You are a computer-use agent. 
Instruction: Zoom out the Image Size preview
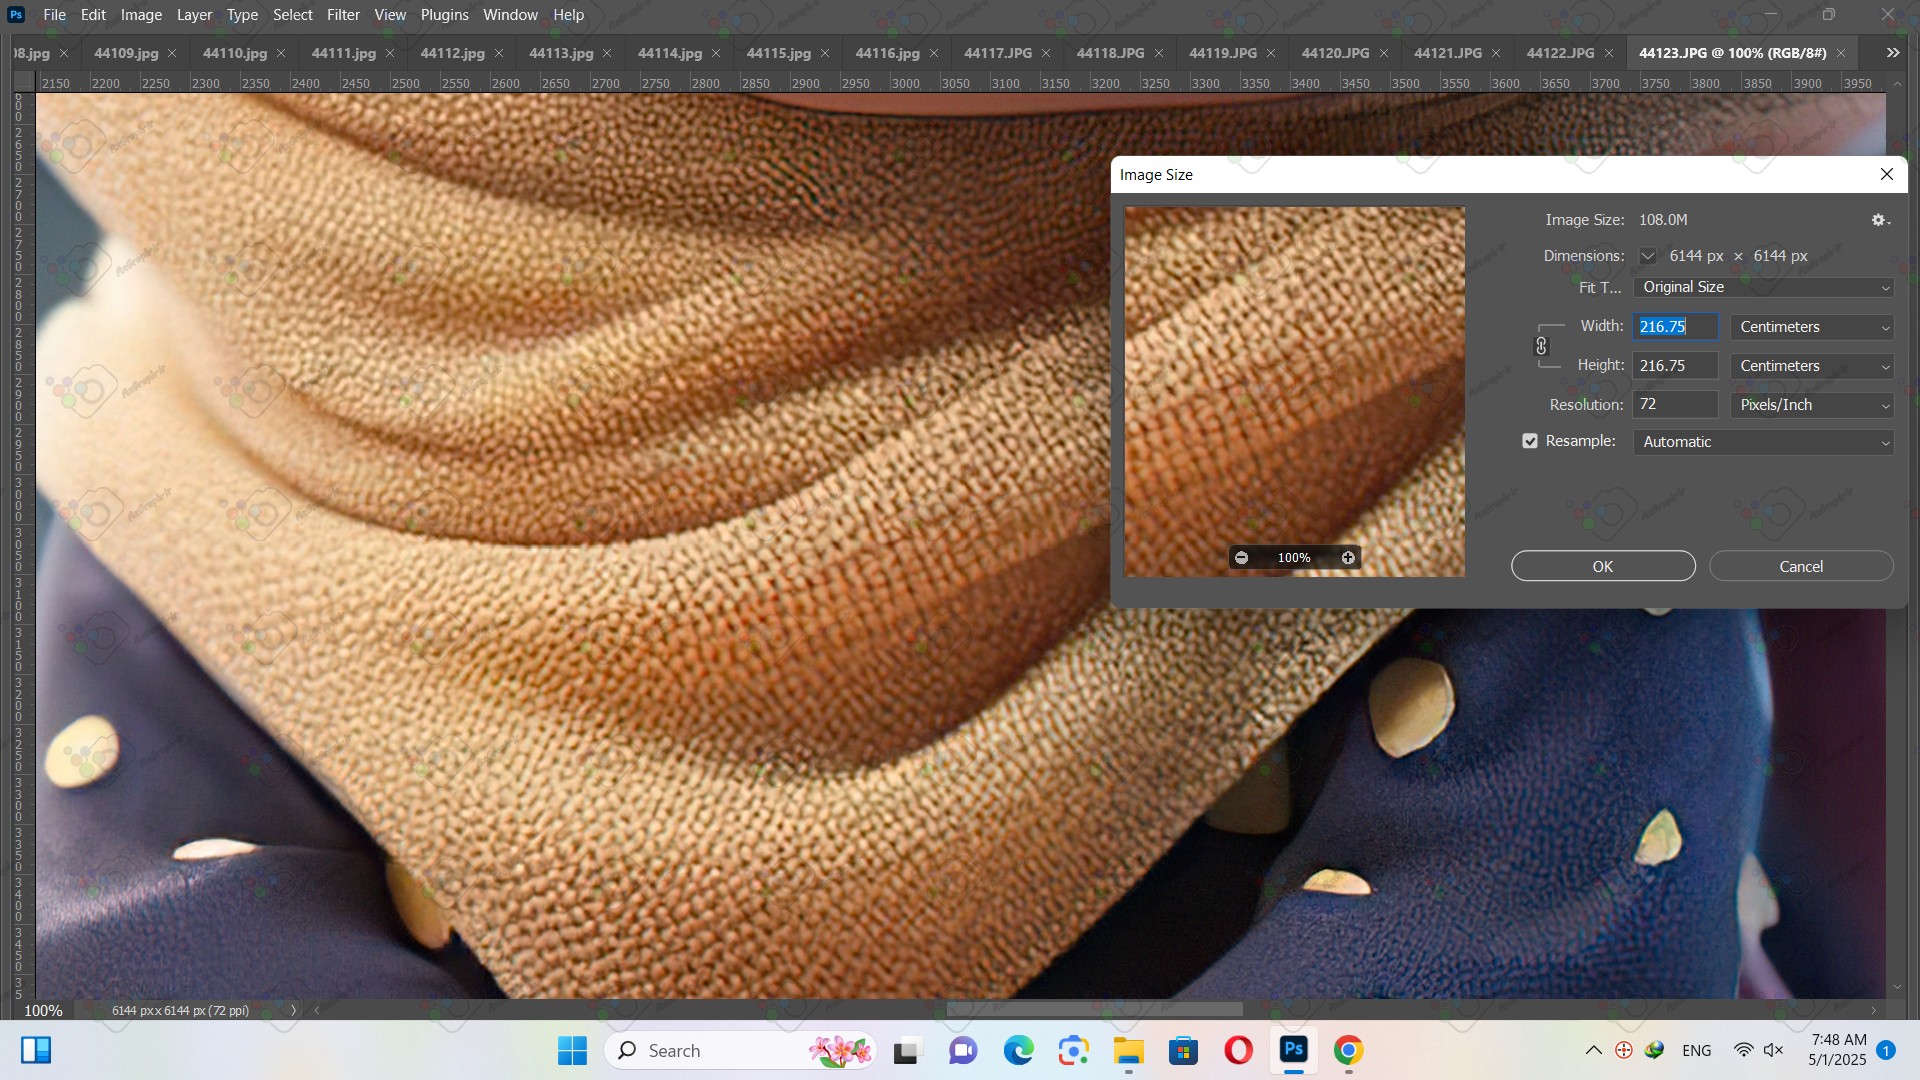[x=1241, y=558]
